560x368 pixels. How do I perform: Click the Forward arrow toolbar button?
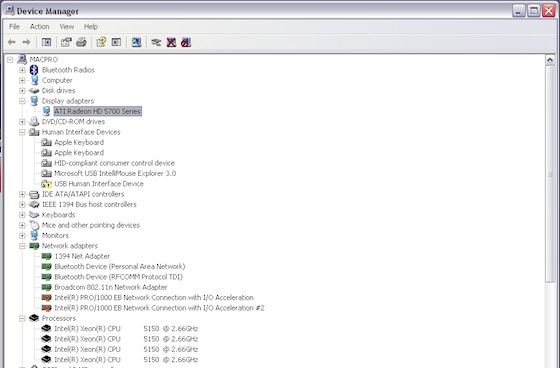coord(26,43)
